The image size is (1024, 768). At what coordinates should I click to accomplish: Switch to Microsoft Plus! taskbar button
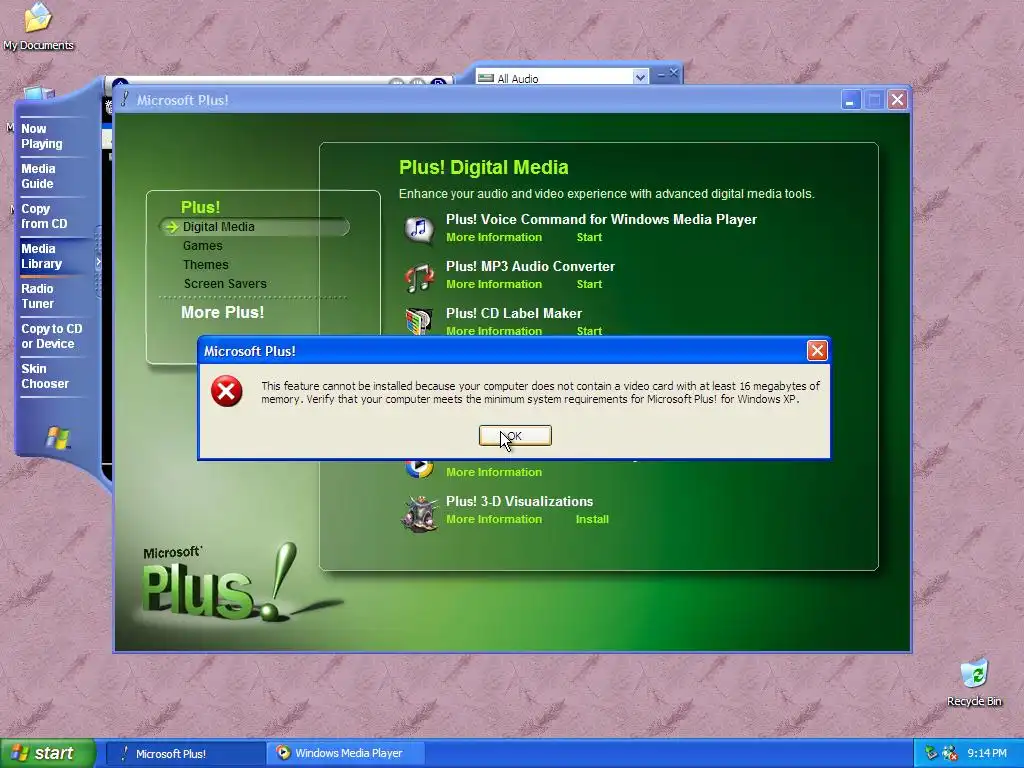click(x=185, y=753)
